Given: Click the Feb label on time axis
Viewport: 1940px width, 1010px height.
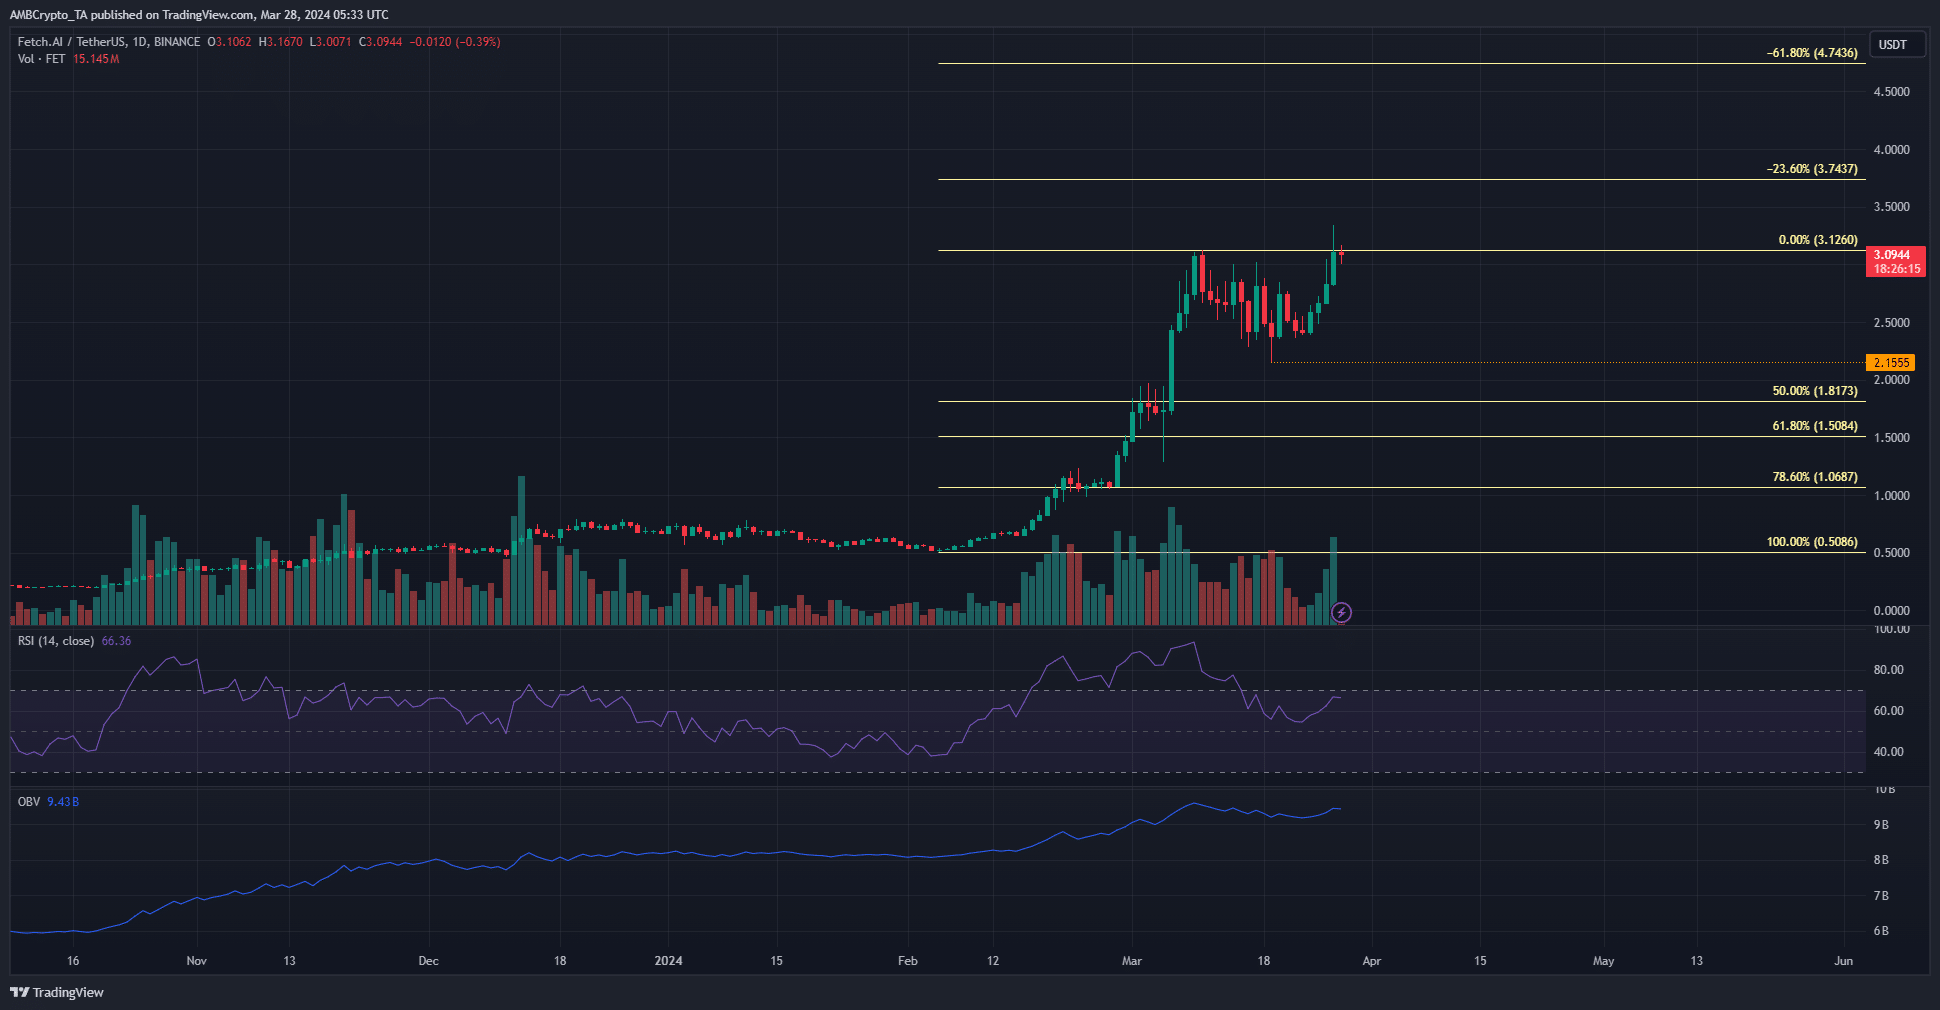Looking at the screenshot, I should [x=908, y=961].
